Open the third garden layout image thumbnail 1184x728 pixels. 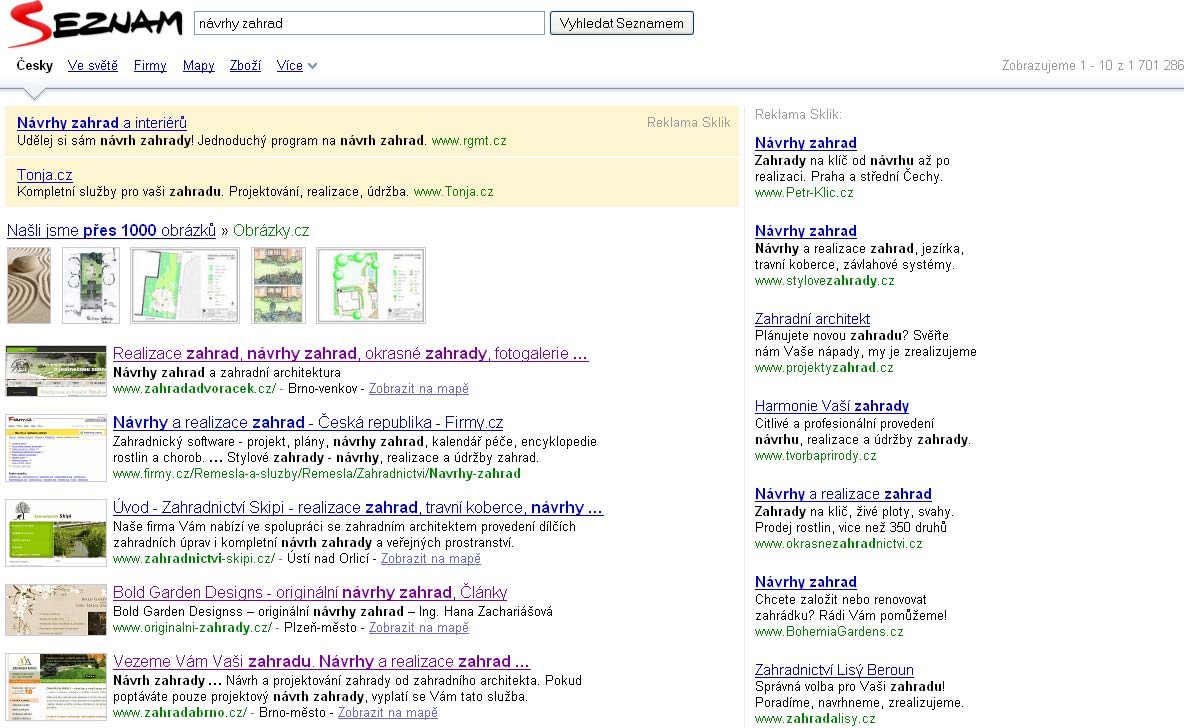185,285
